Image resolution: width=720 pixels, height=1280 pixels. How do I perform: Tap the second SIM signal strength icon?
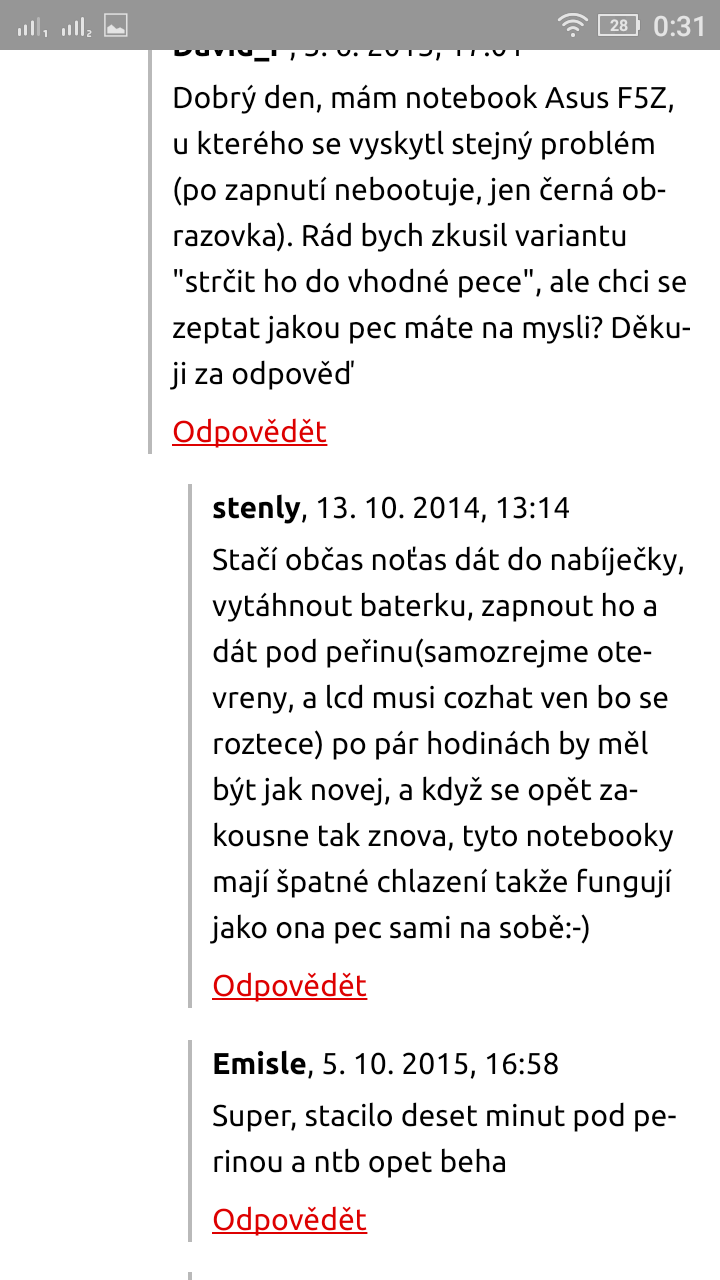pos(76,27)
